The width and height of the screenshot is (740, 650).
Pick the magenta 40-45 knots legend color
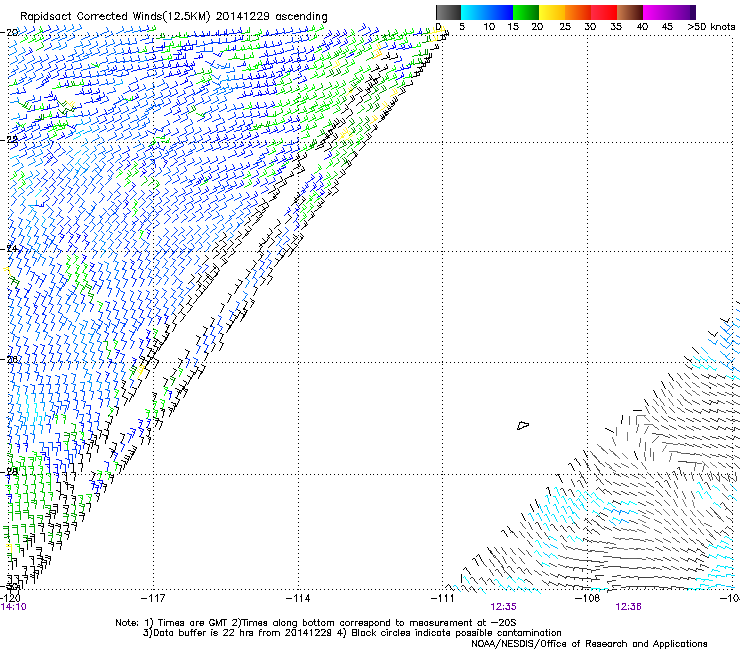point(656,12)
